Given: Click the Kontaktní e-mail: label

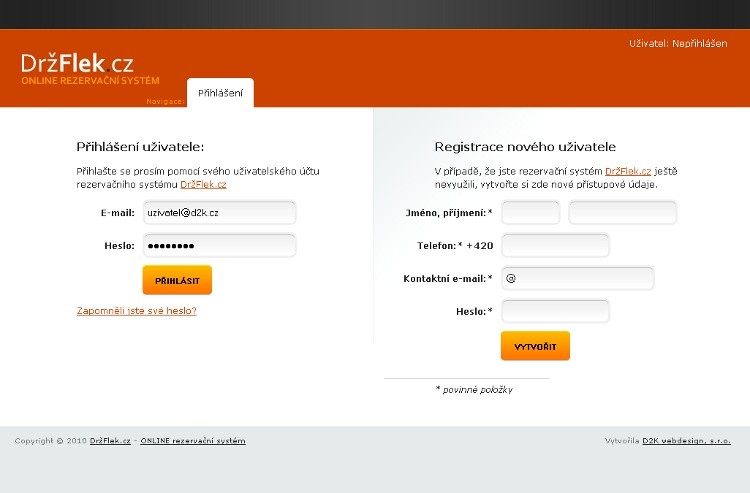Looking at the screenshot, I should 448,278.
